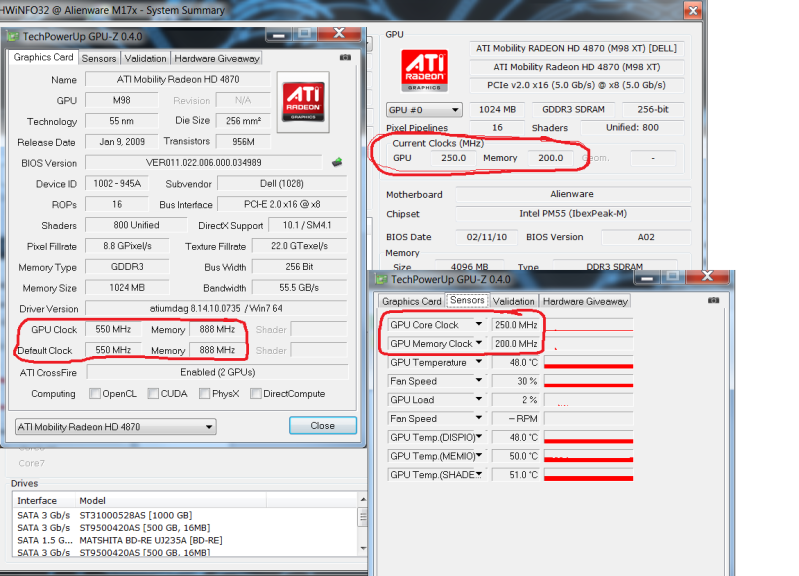Click the Device ID 1002 - 945A value
This screenshot has width=799, height=576.
pyautogui.click(x=117, y=184)
